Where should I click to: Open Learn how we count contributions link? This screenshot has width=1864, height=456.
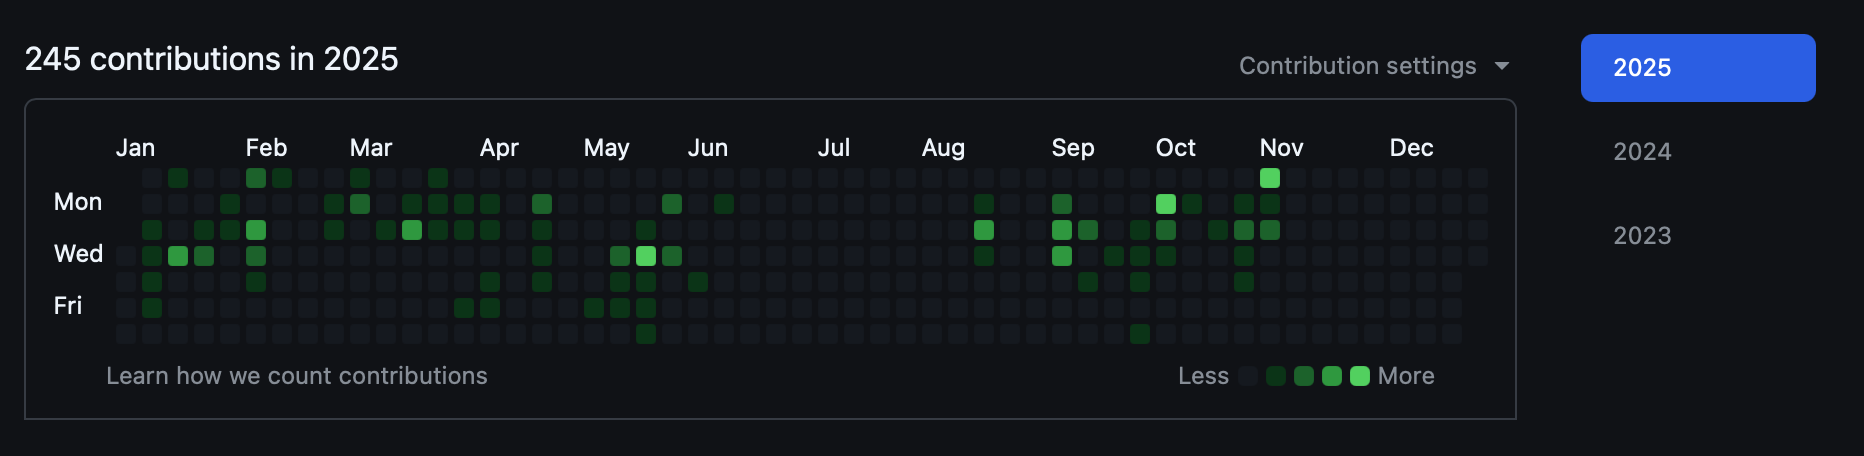pos(297,376)
